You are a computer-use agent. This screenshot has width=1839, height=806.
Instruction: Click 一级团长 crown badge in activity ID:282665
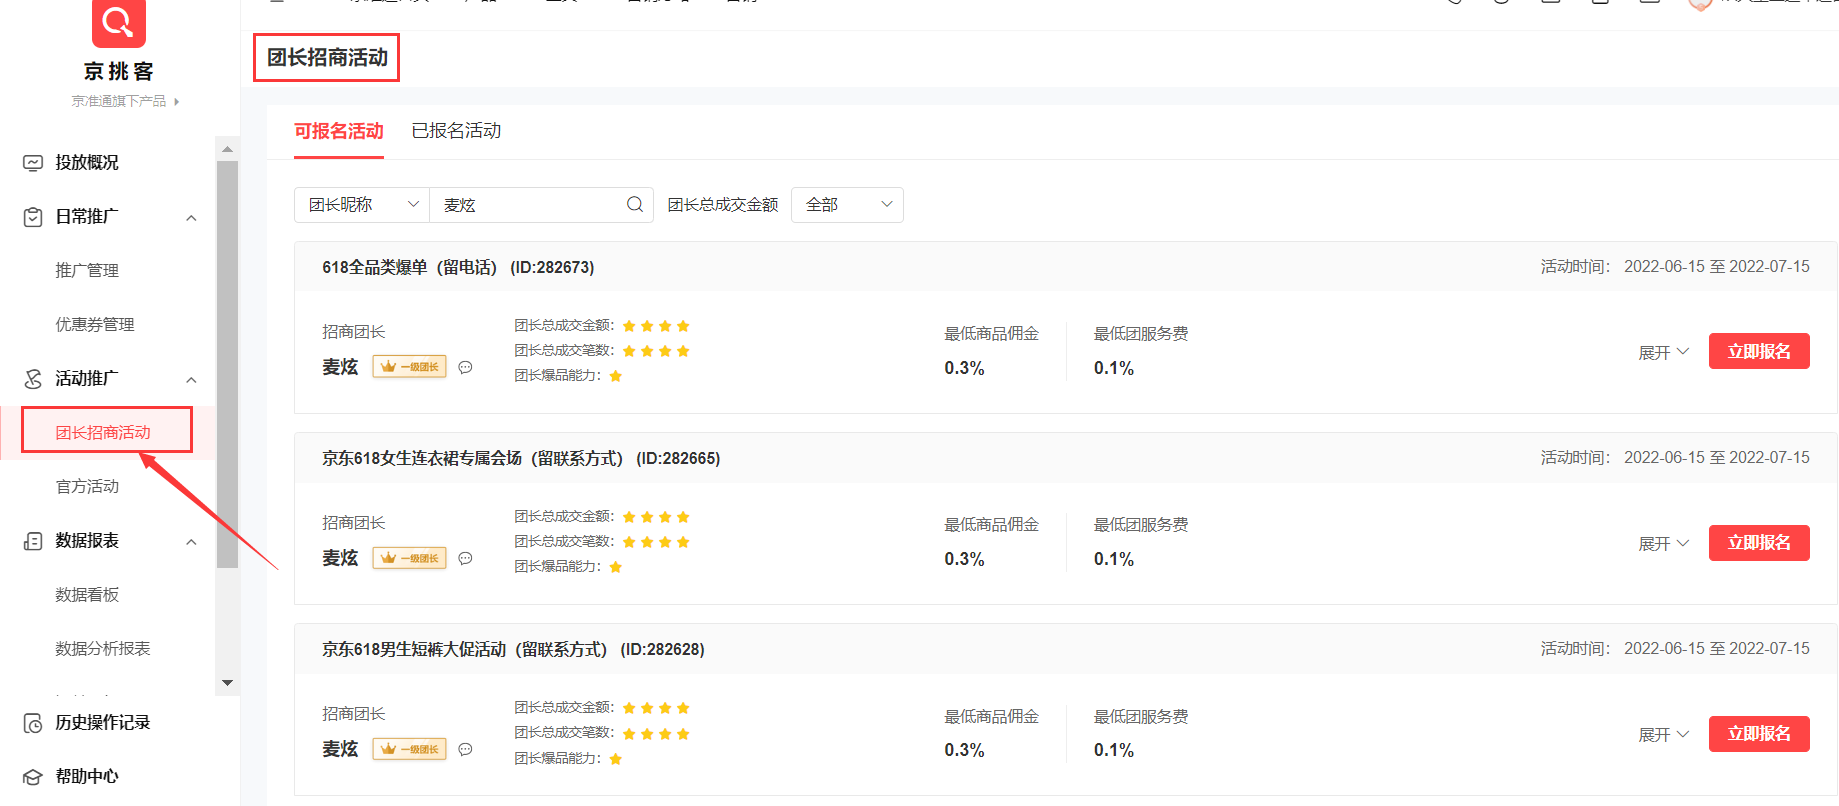tap(410, 558)
